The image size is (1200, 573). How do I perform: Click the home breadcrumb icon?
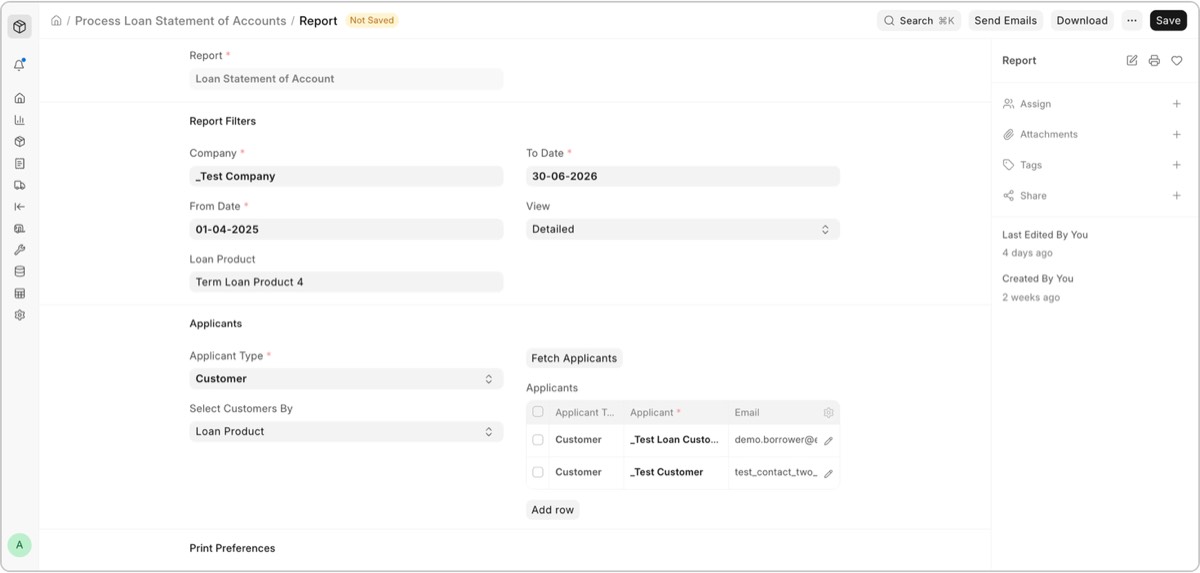[56, 20]
